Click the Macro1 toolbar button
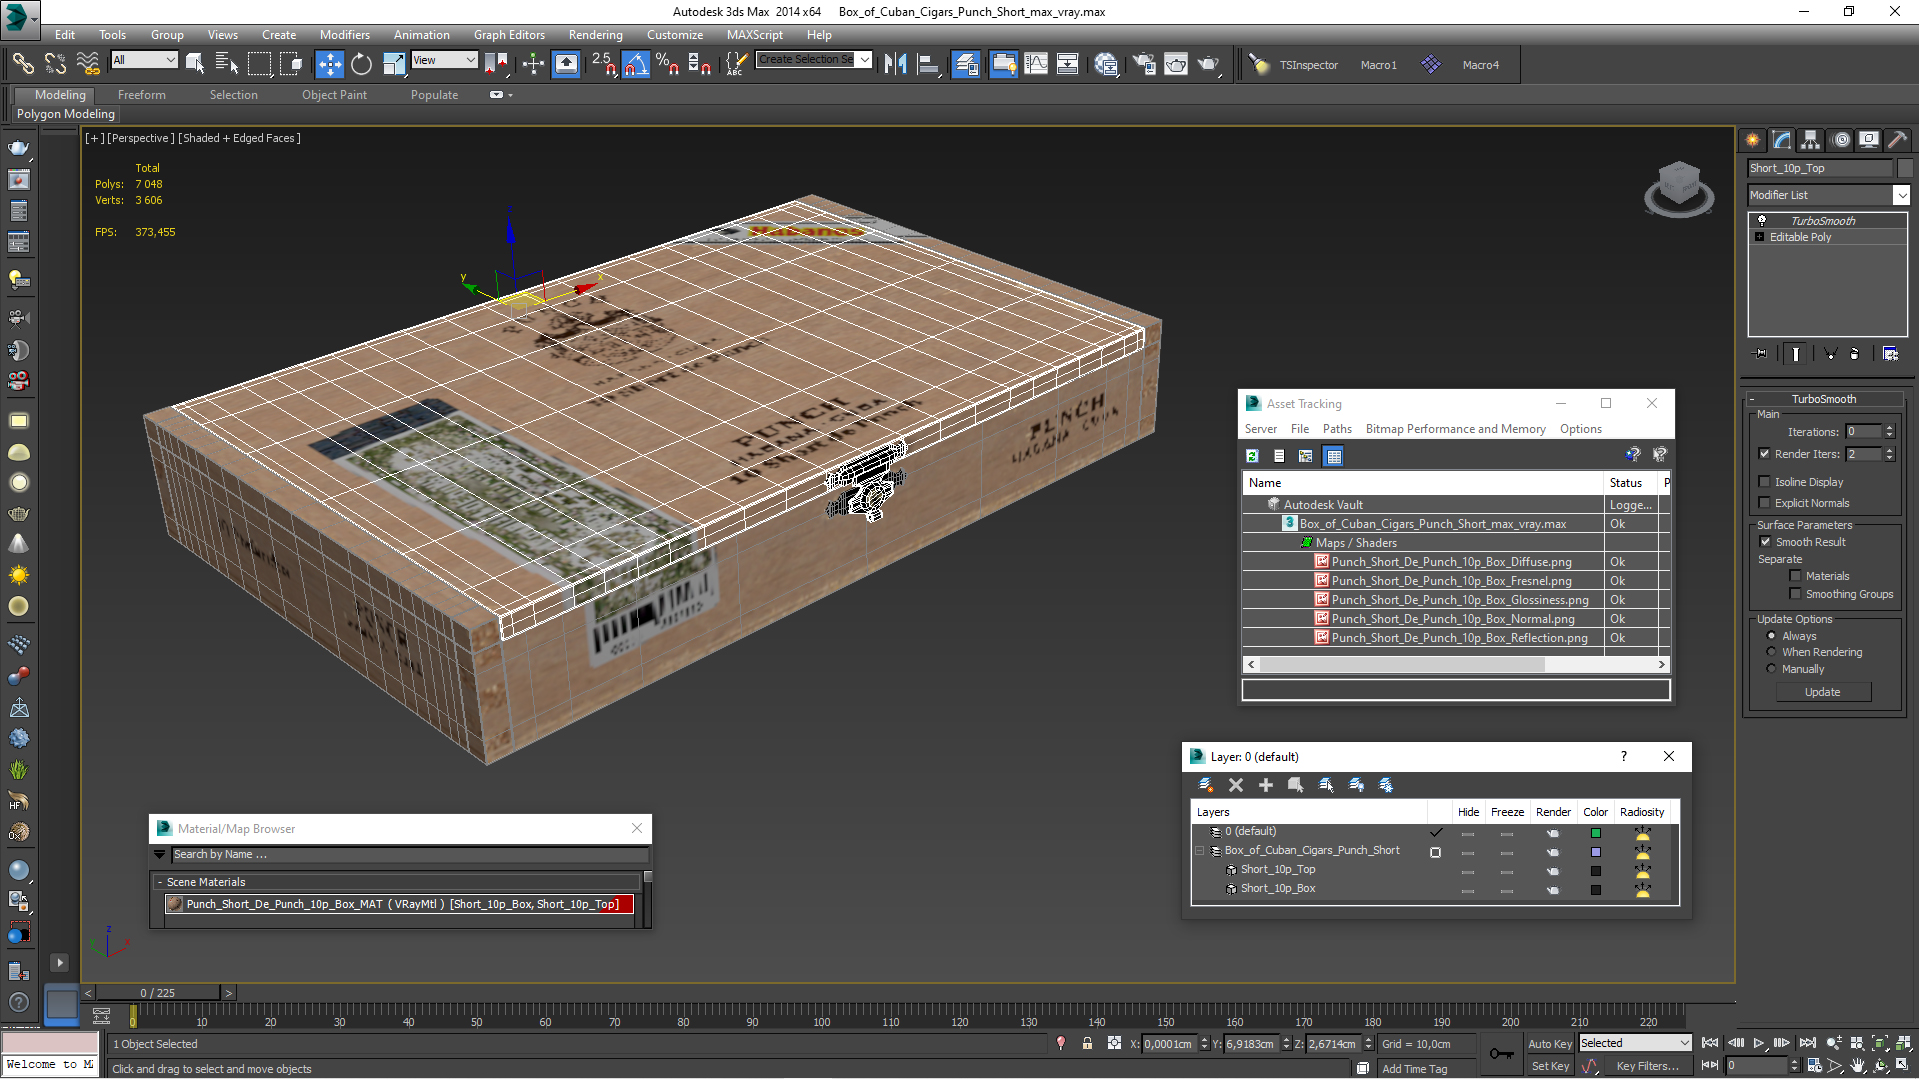 [x=1378, y=64]
